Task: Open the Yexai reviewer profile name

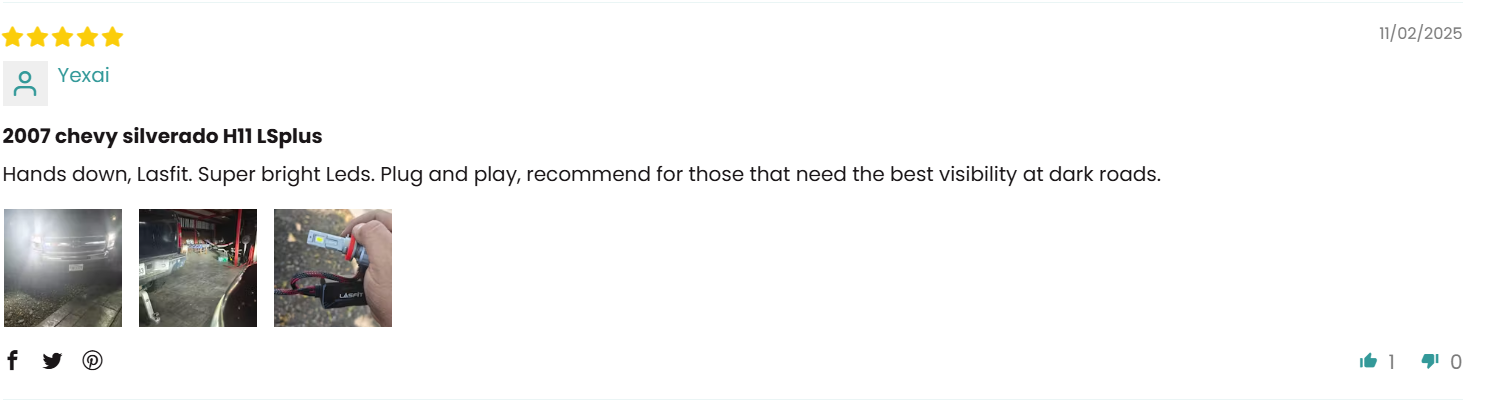Action: tap(83, 75)
